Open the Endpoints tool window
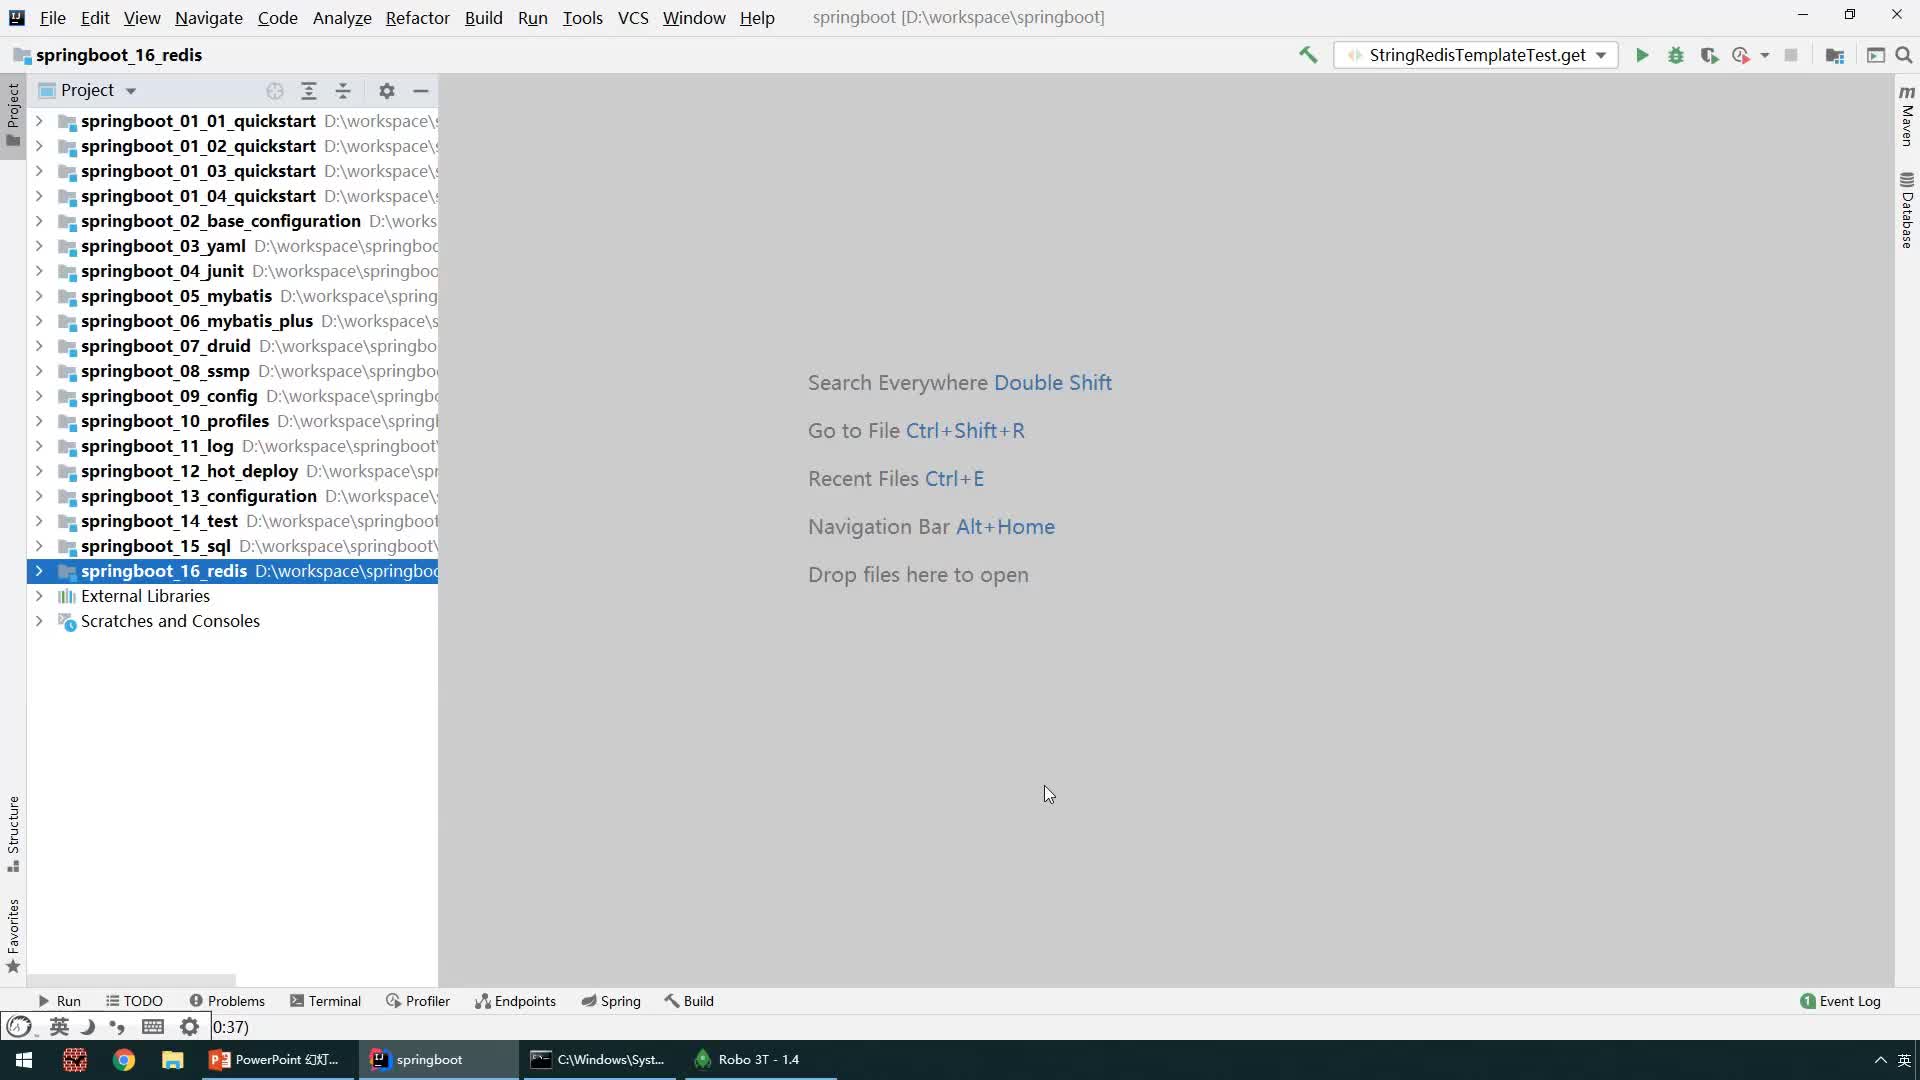The width and height of the screenshot is (1920, 1080). coord(515,1001)
